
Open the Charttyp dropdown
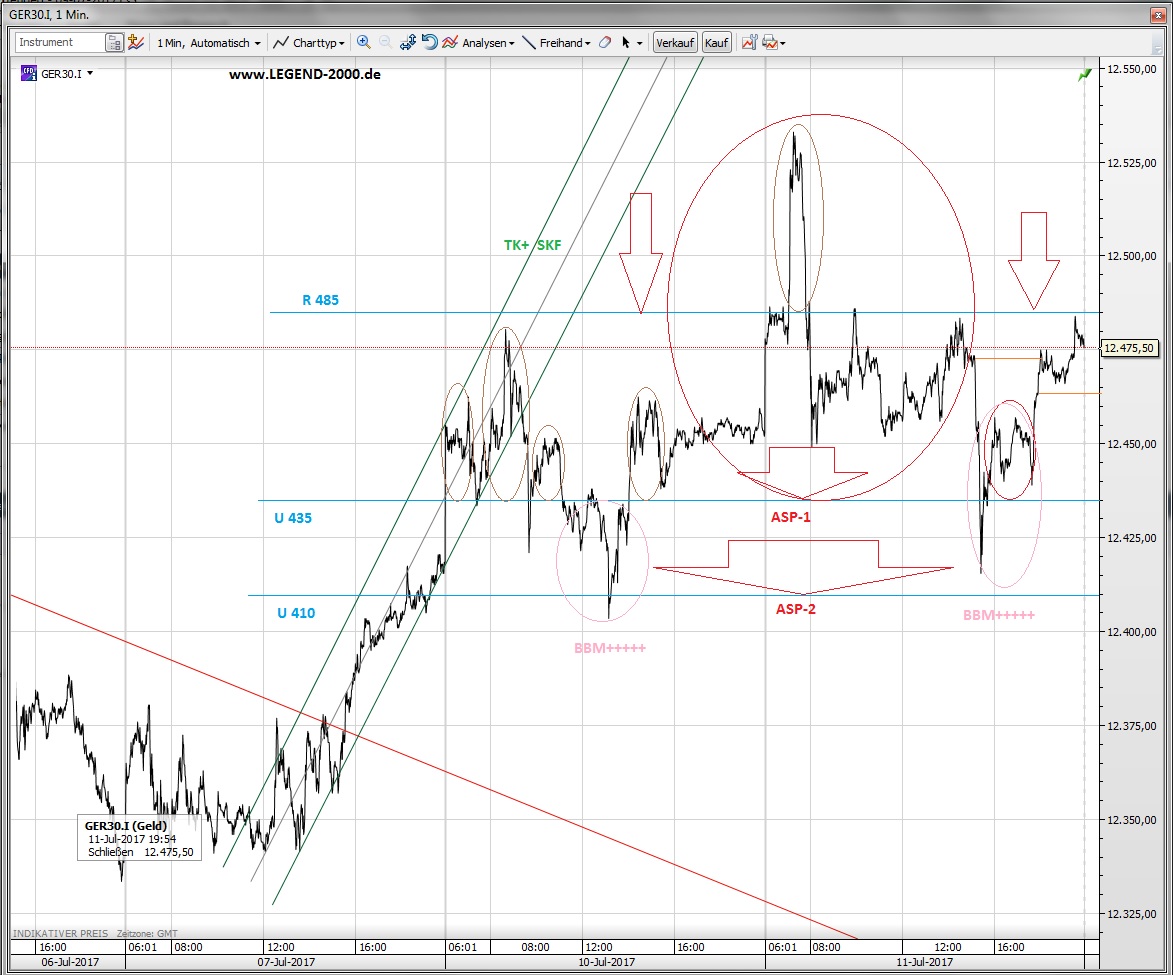310,43
